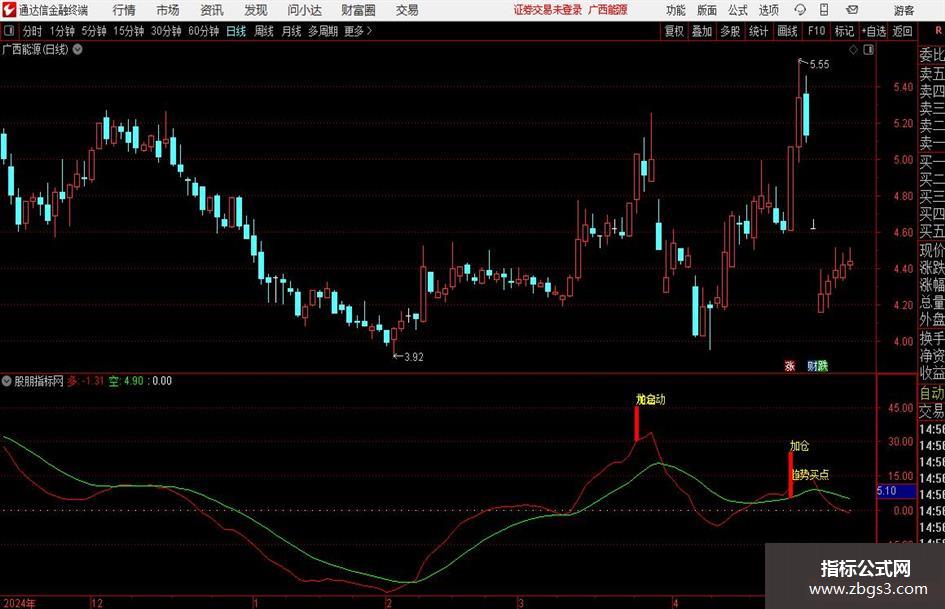
Task: Open the 问小达 menu
Action: 304,10
